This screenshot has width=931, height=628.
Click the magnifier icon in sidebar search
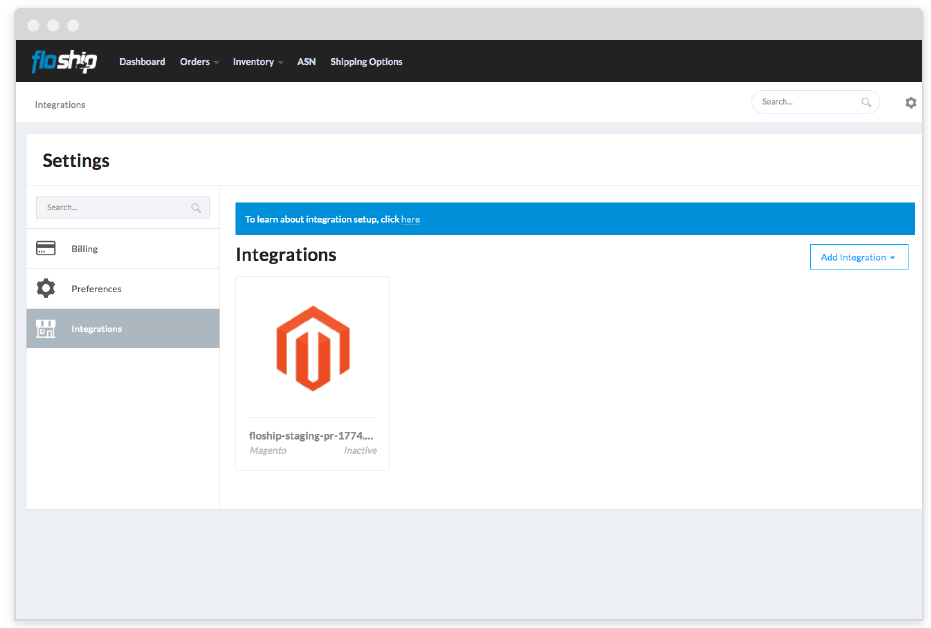pos(196,208)
